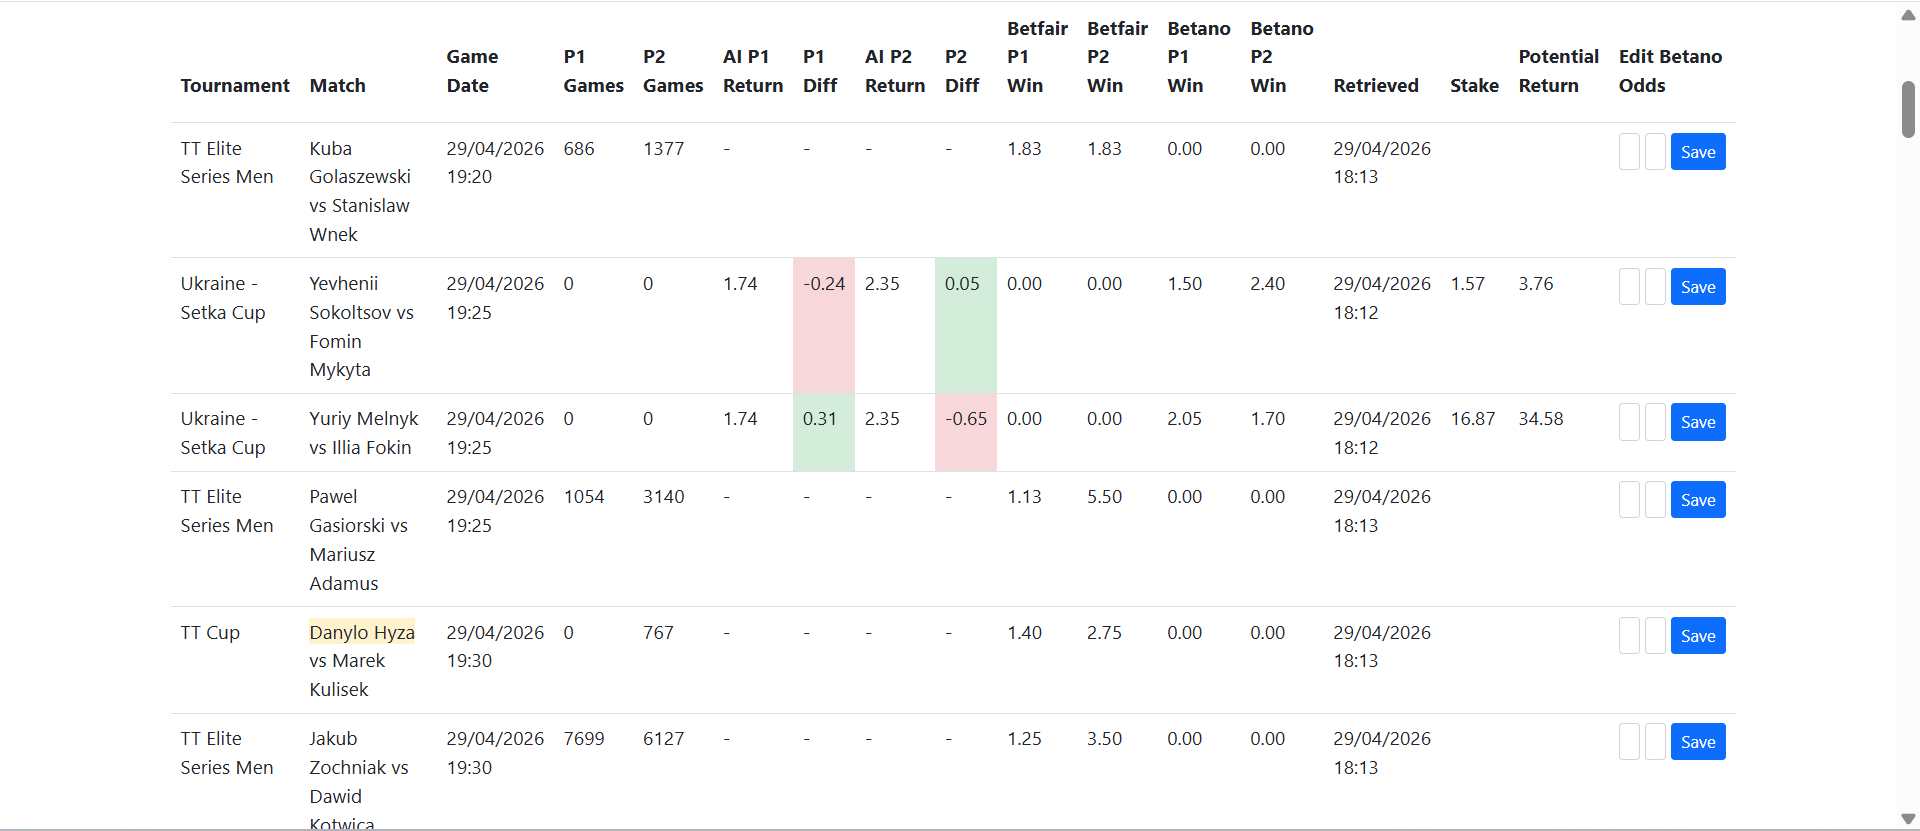The height and width of the screenshot is (831, 1920).
Task: Save odds for Danylo Hyza match
Action: coord(1698,636)
